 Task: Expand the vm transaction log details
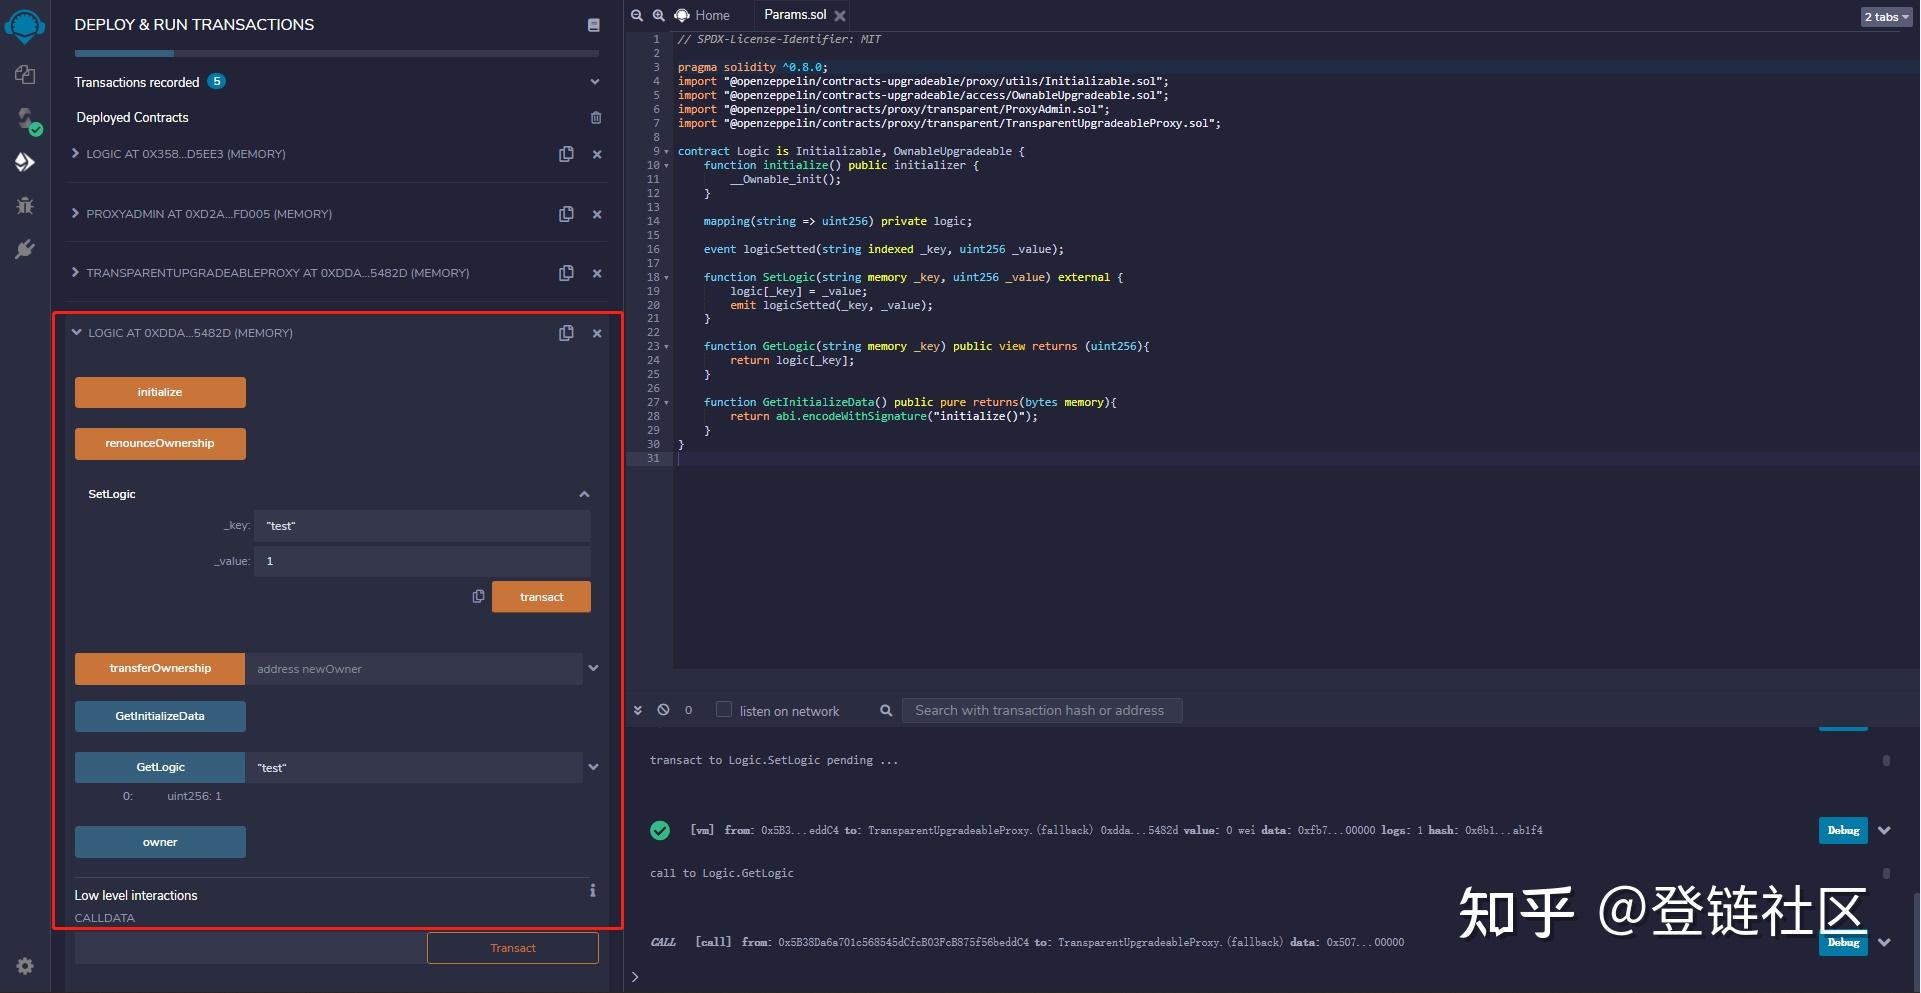(x=1884, y=831)
